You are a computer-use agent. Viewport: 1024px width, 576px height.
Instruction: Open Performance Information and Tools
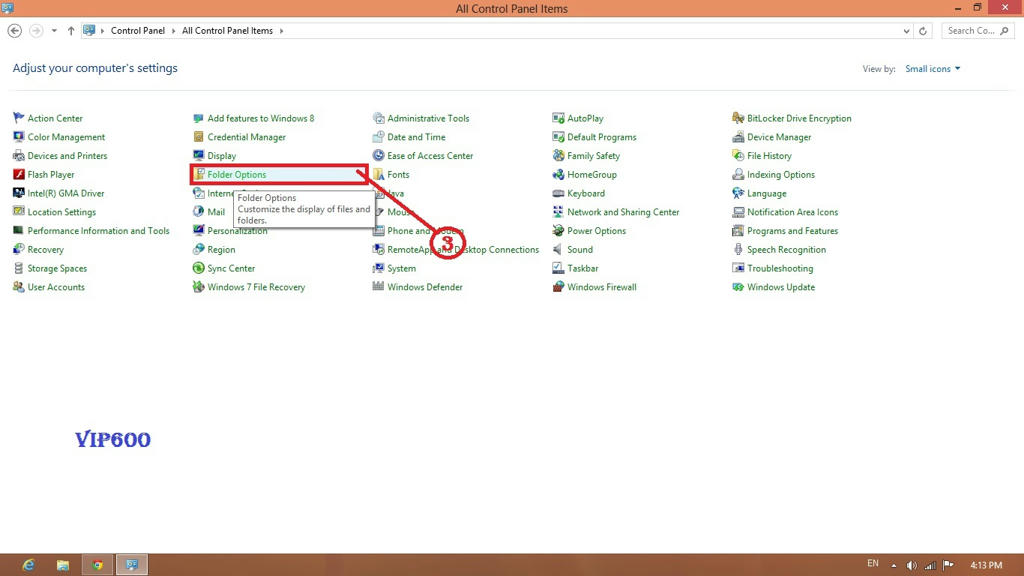[x=98, y=231]
